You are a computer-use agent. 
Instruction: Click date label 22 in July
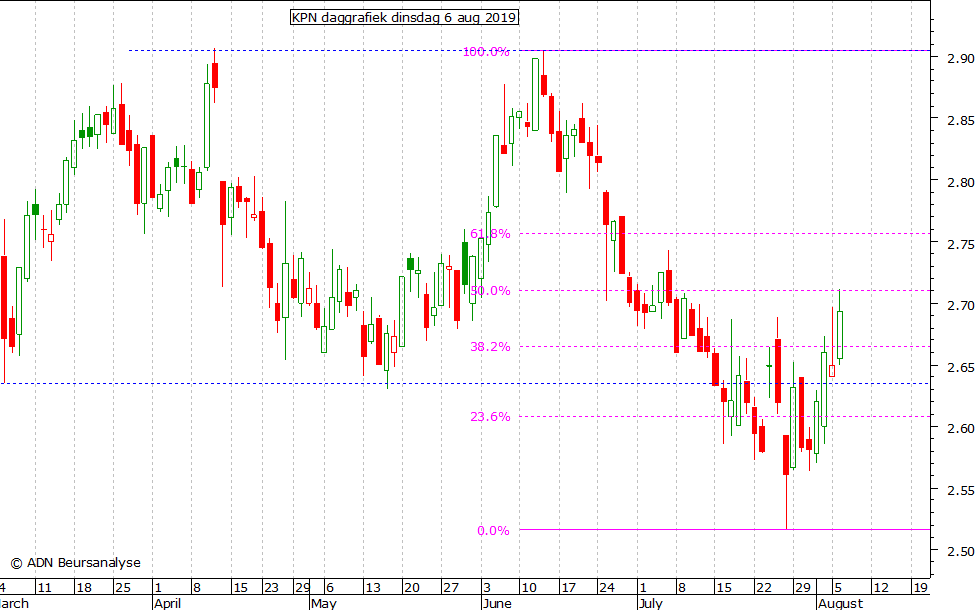[763, 588]
